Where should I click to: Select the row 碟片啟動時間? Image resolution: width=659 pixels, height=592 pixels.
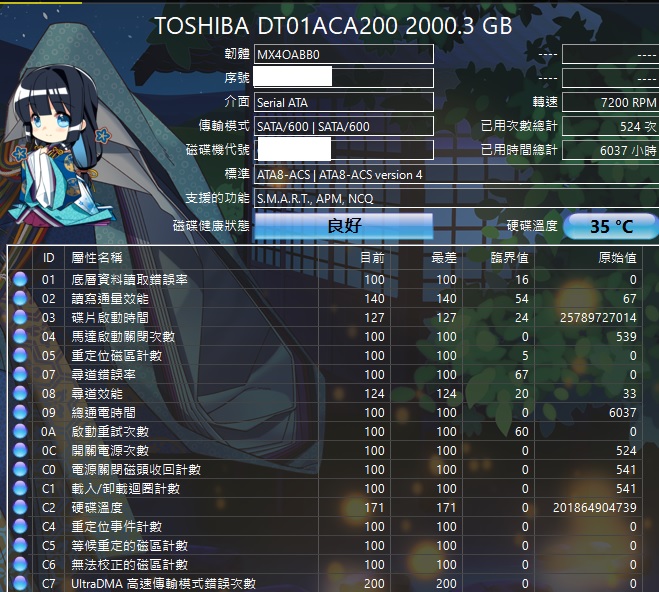[x=325, y=317]
